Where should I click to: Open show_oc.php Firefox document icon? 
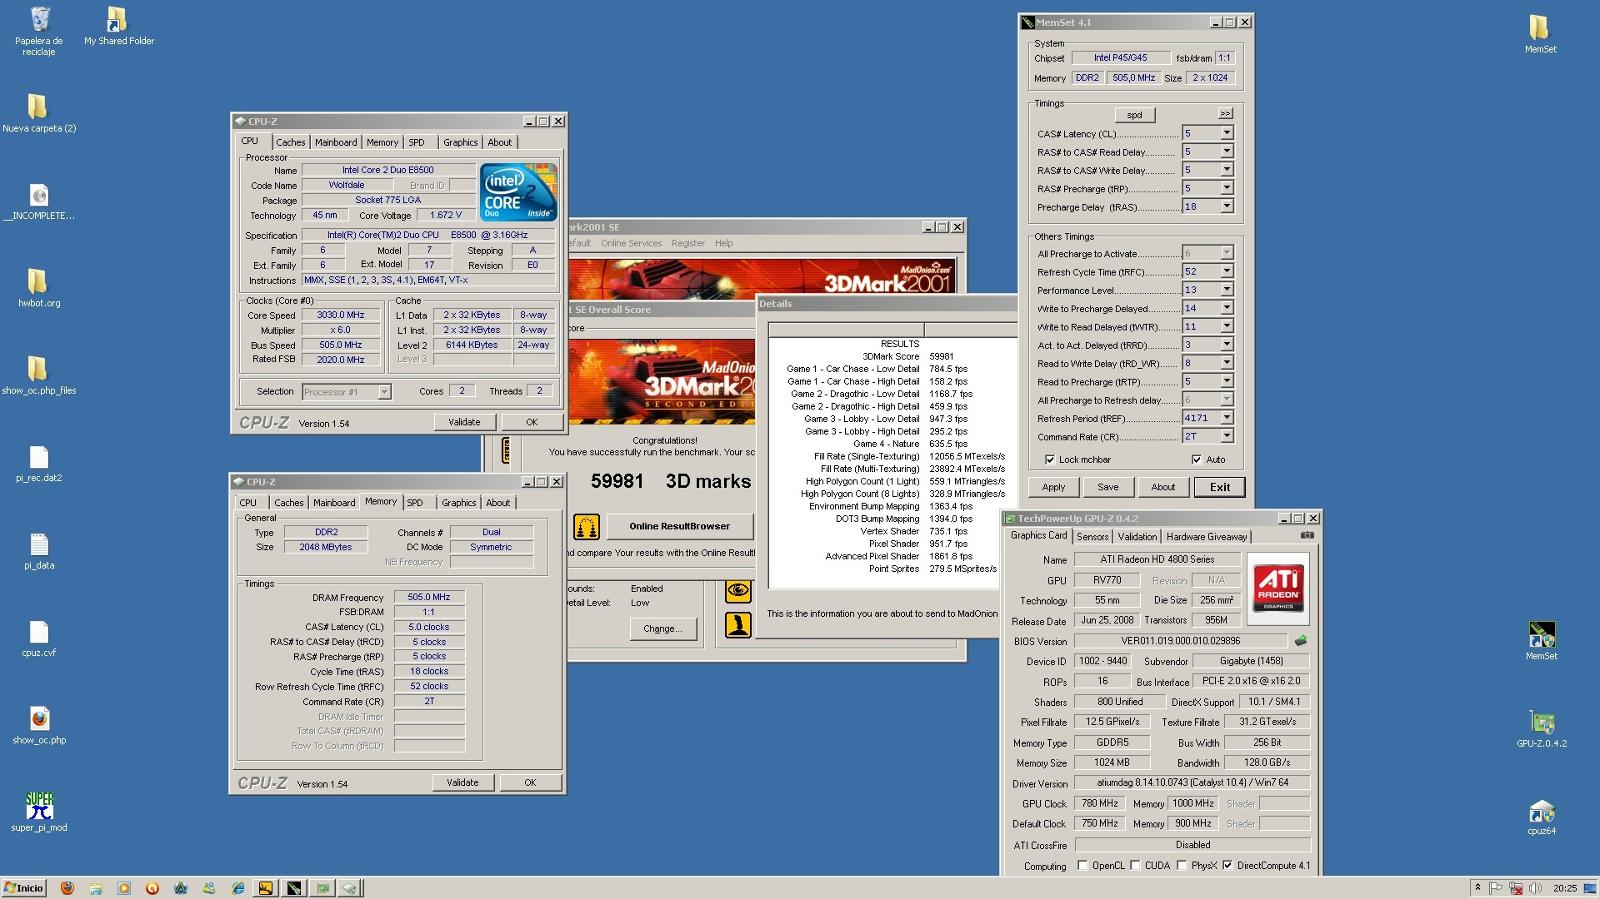click(38, 725)
